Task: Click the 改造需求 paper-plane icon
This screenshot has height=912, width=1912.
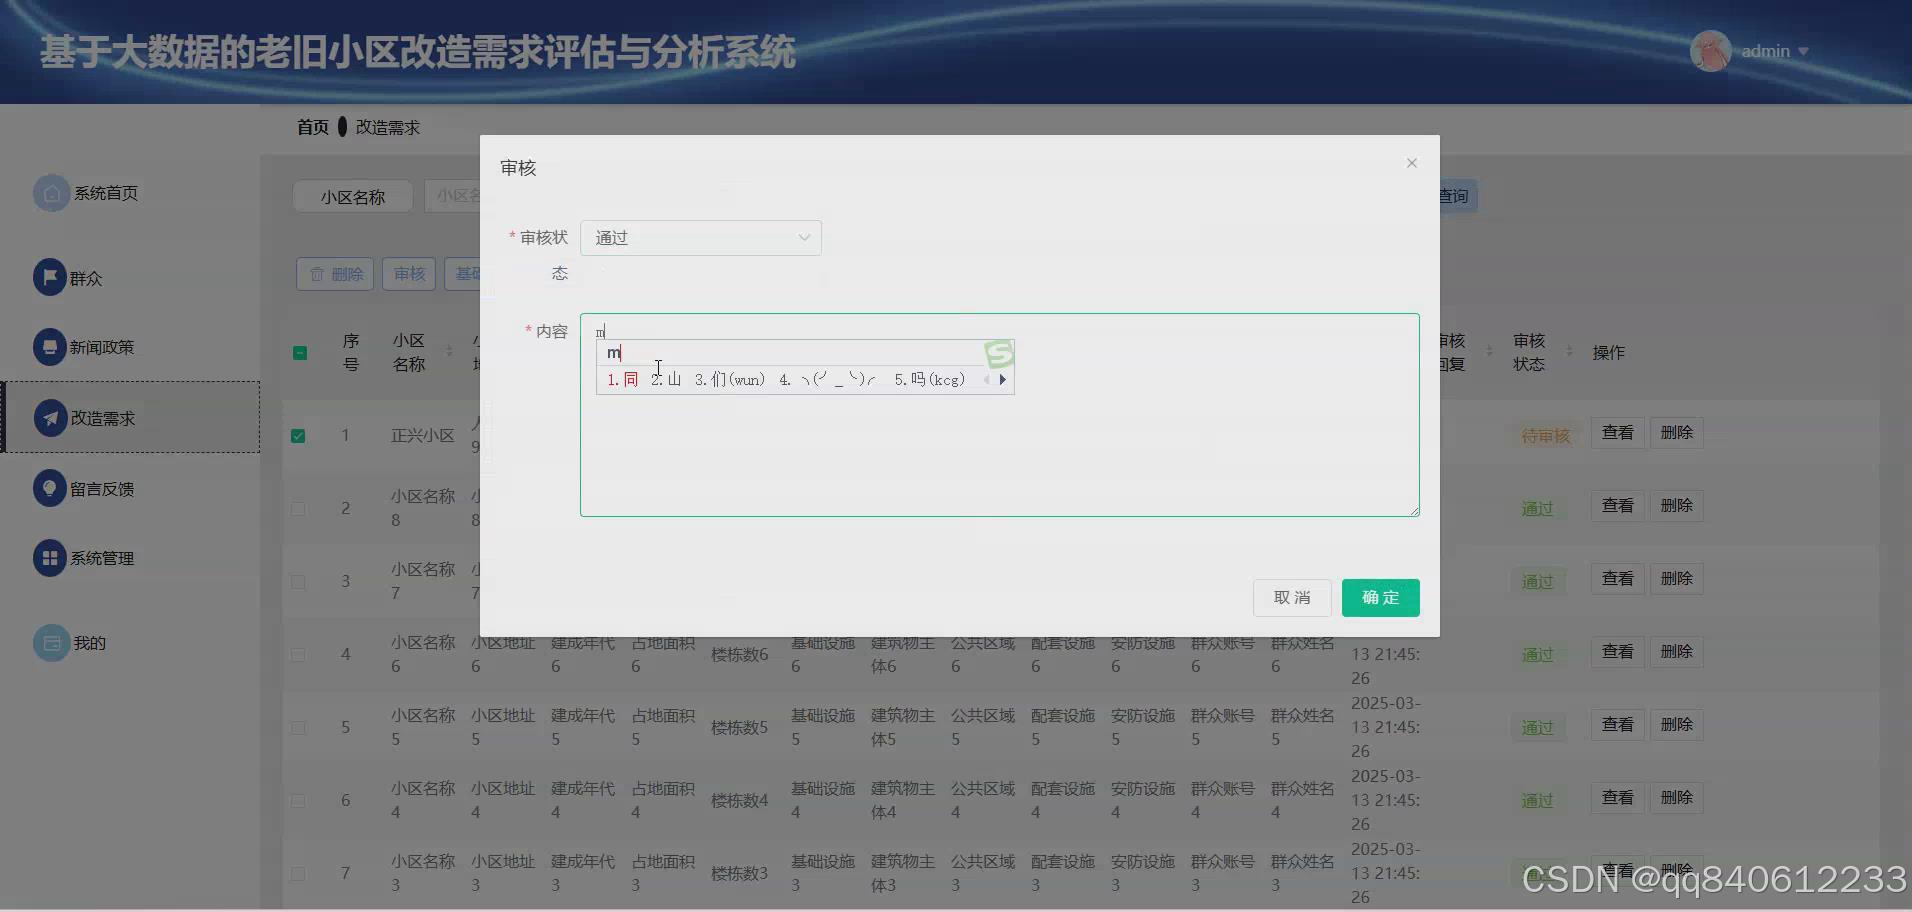Action: (x=50, y=418)
